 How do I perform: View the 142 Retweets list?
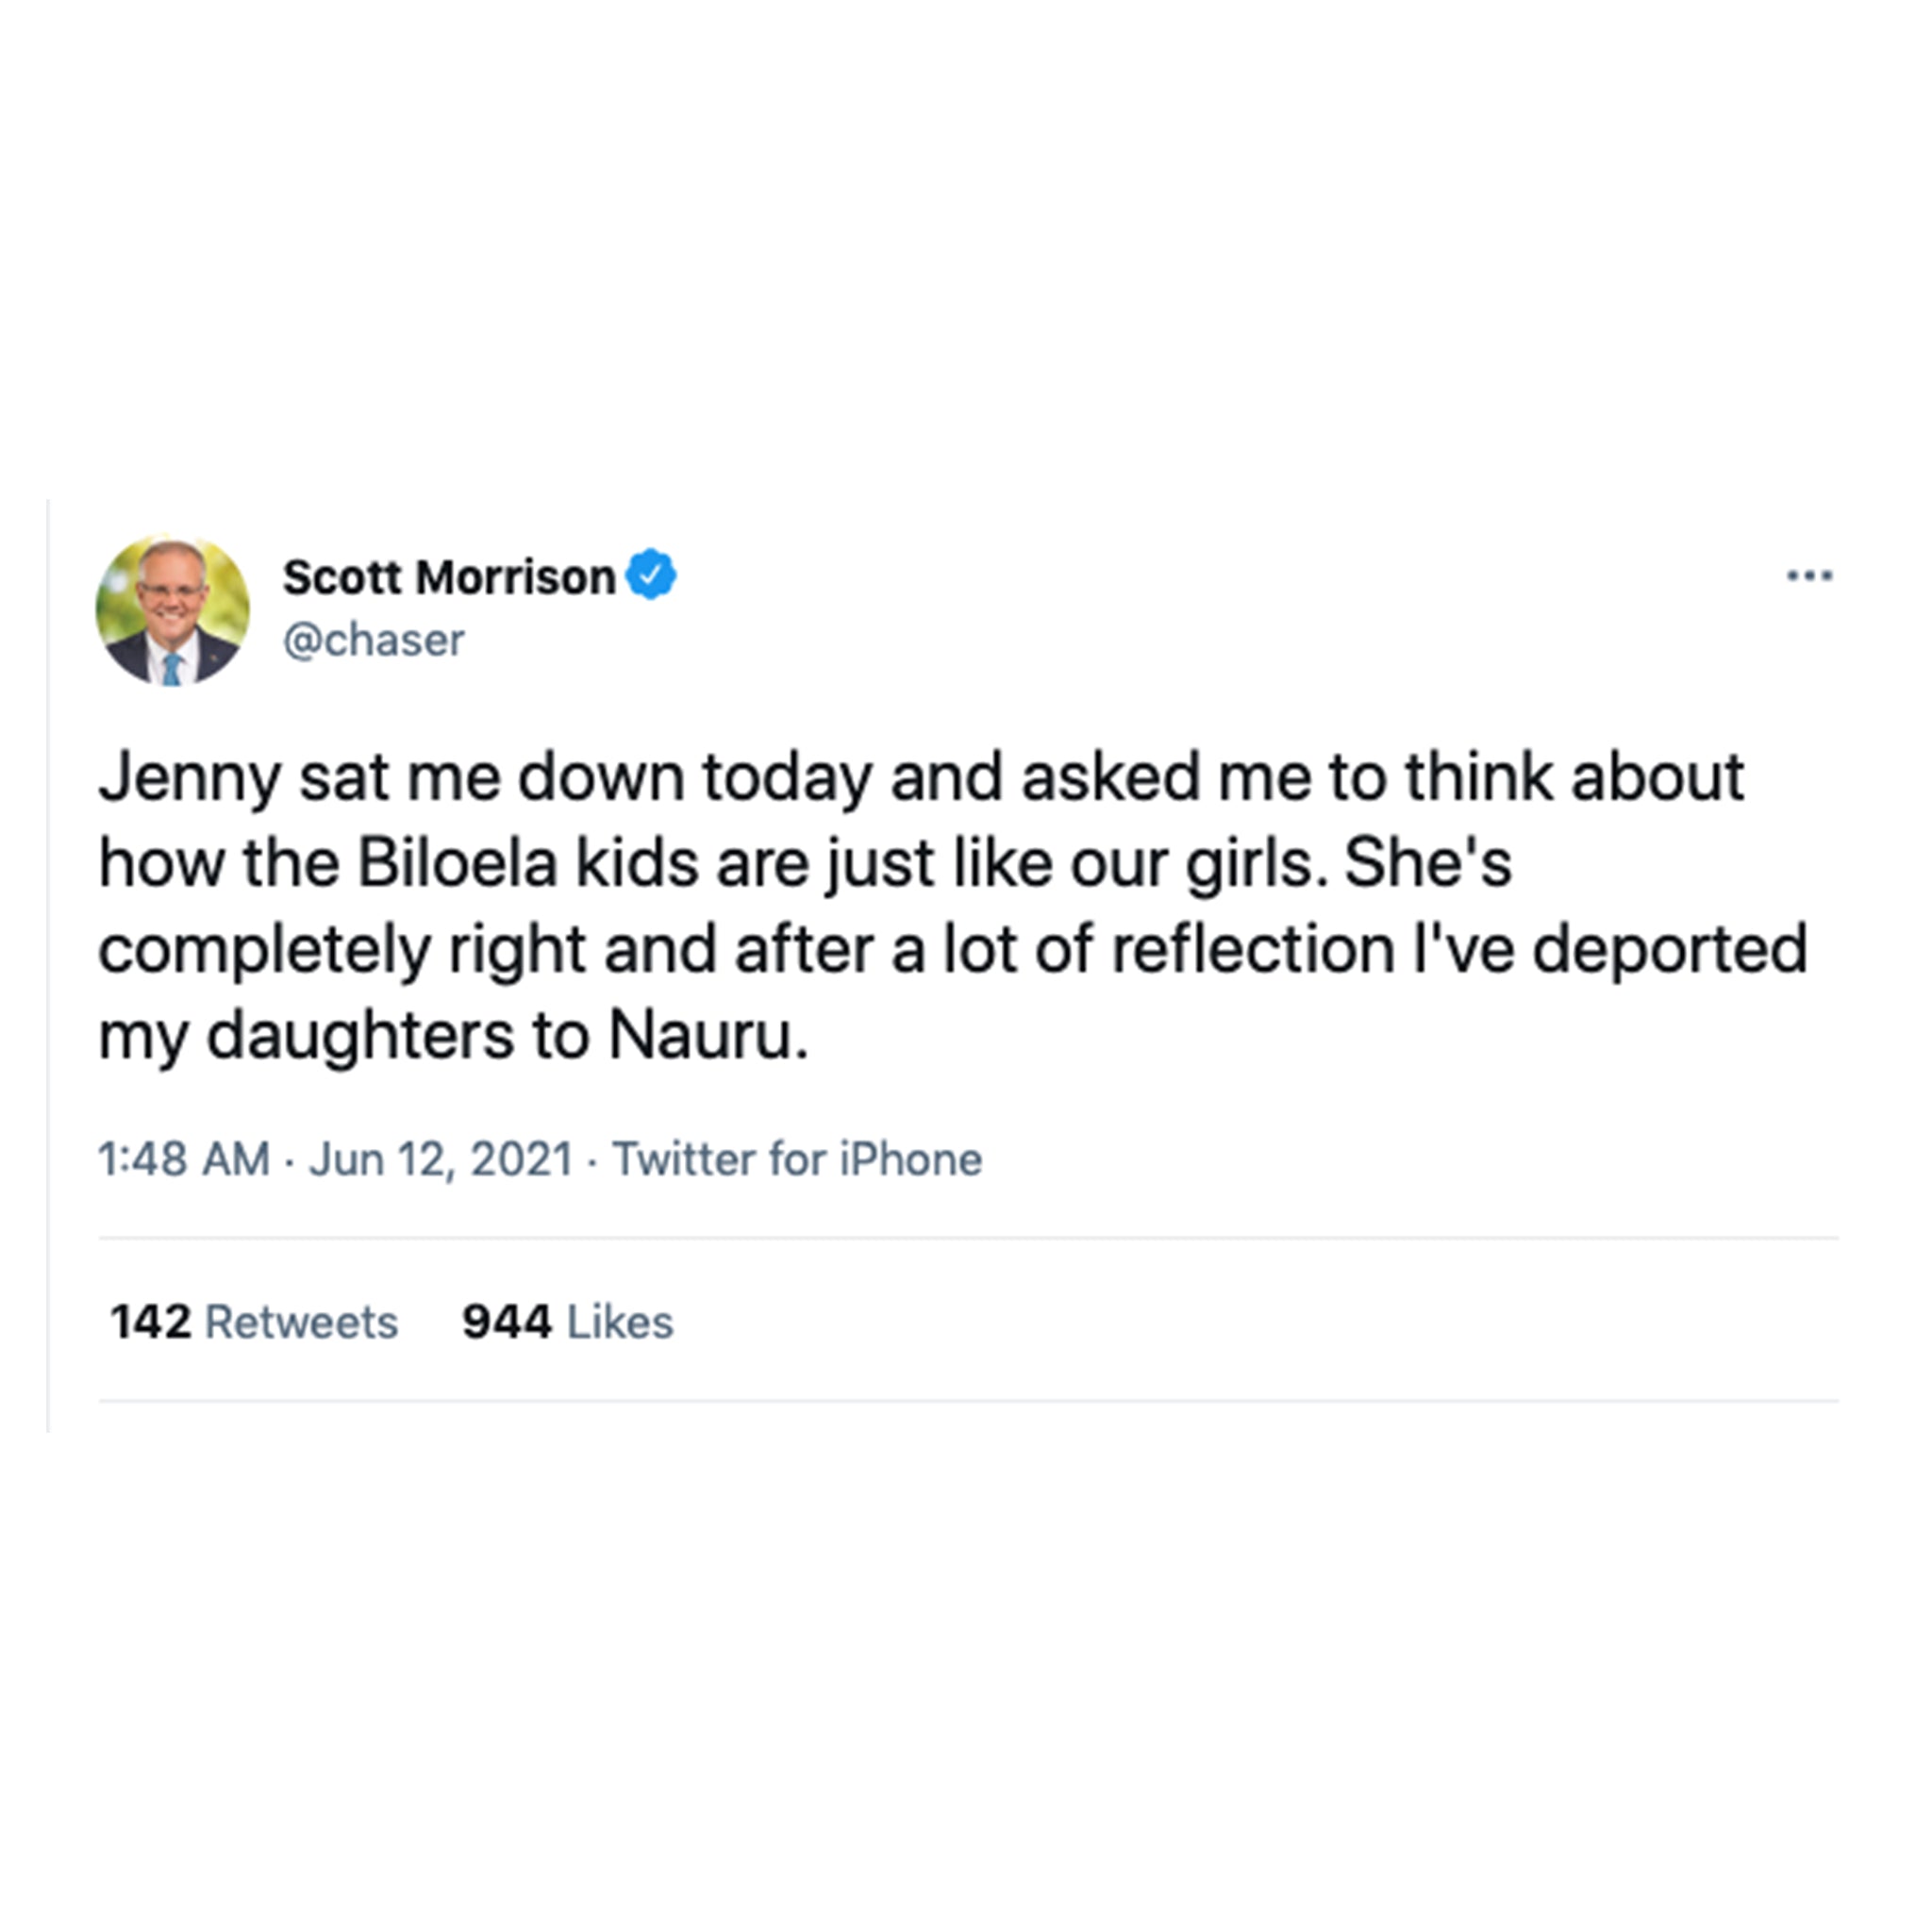coord(254,1322)
